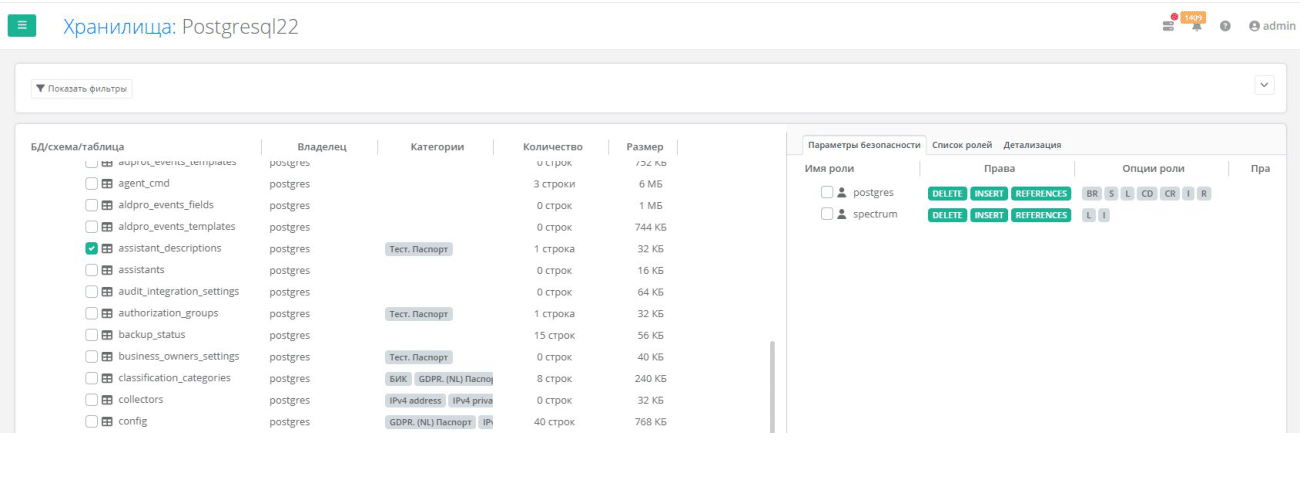Click table icon next to collectors
1306x493 pixels.
click(x=107, y=400)
